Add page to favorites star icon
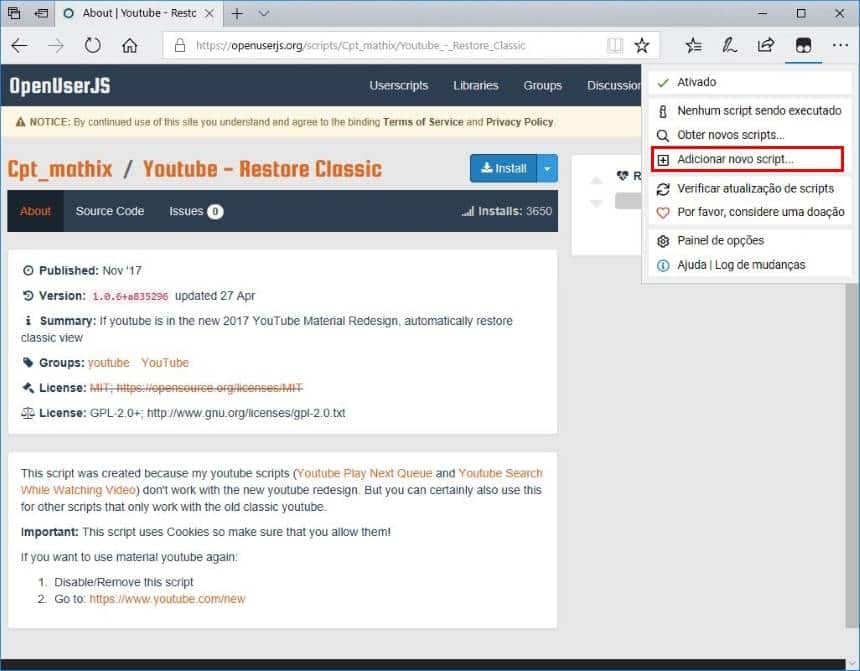 coord(642,46)
